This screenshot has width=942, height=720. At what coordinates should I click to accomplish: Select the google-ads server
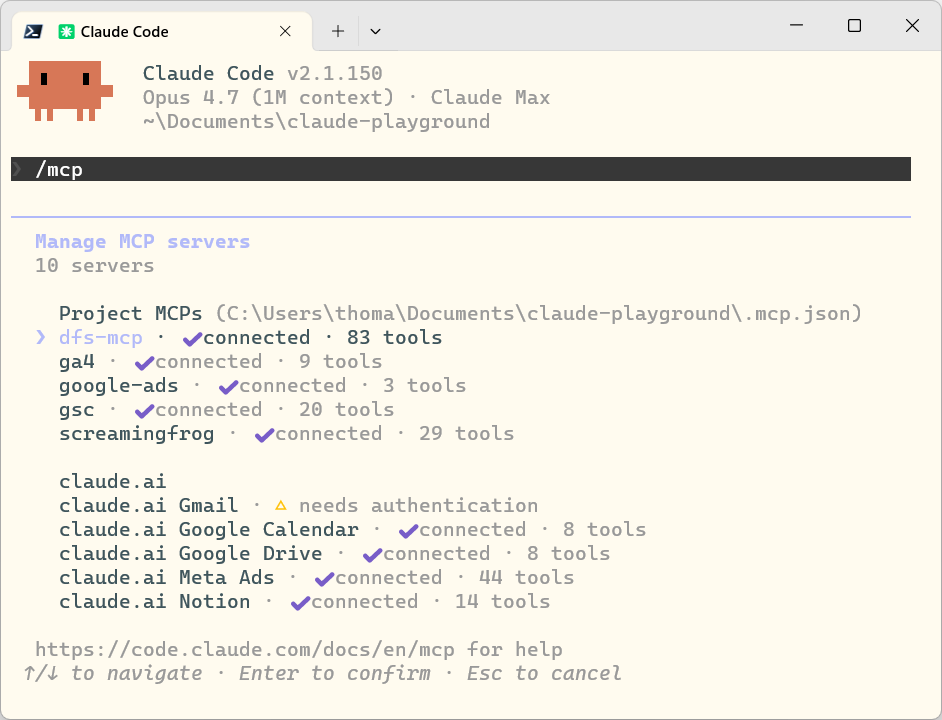(118, 385)
